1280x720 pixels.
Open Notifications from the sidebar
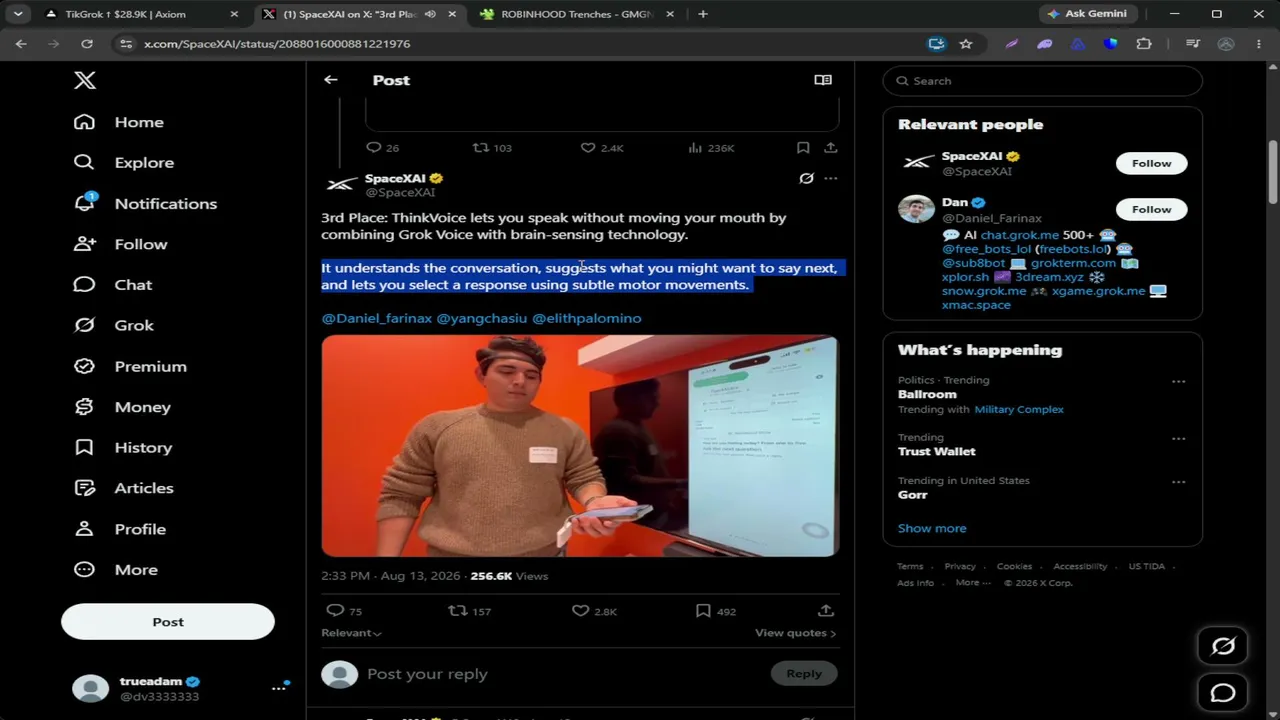click(x=145, y=203)
